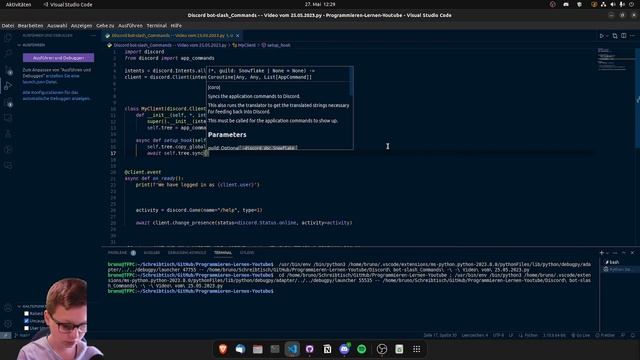The width and height of the screenshot is (640, 360).
Task: Open GitHub Desktop from dock
Action: click(310, 349)
